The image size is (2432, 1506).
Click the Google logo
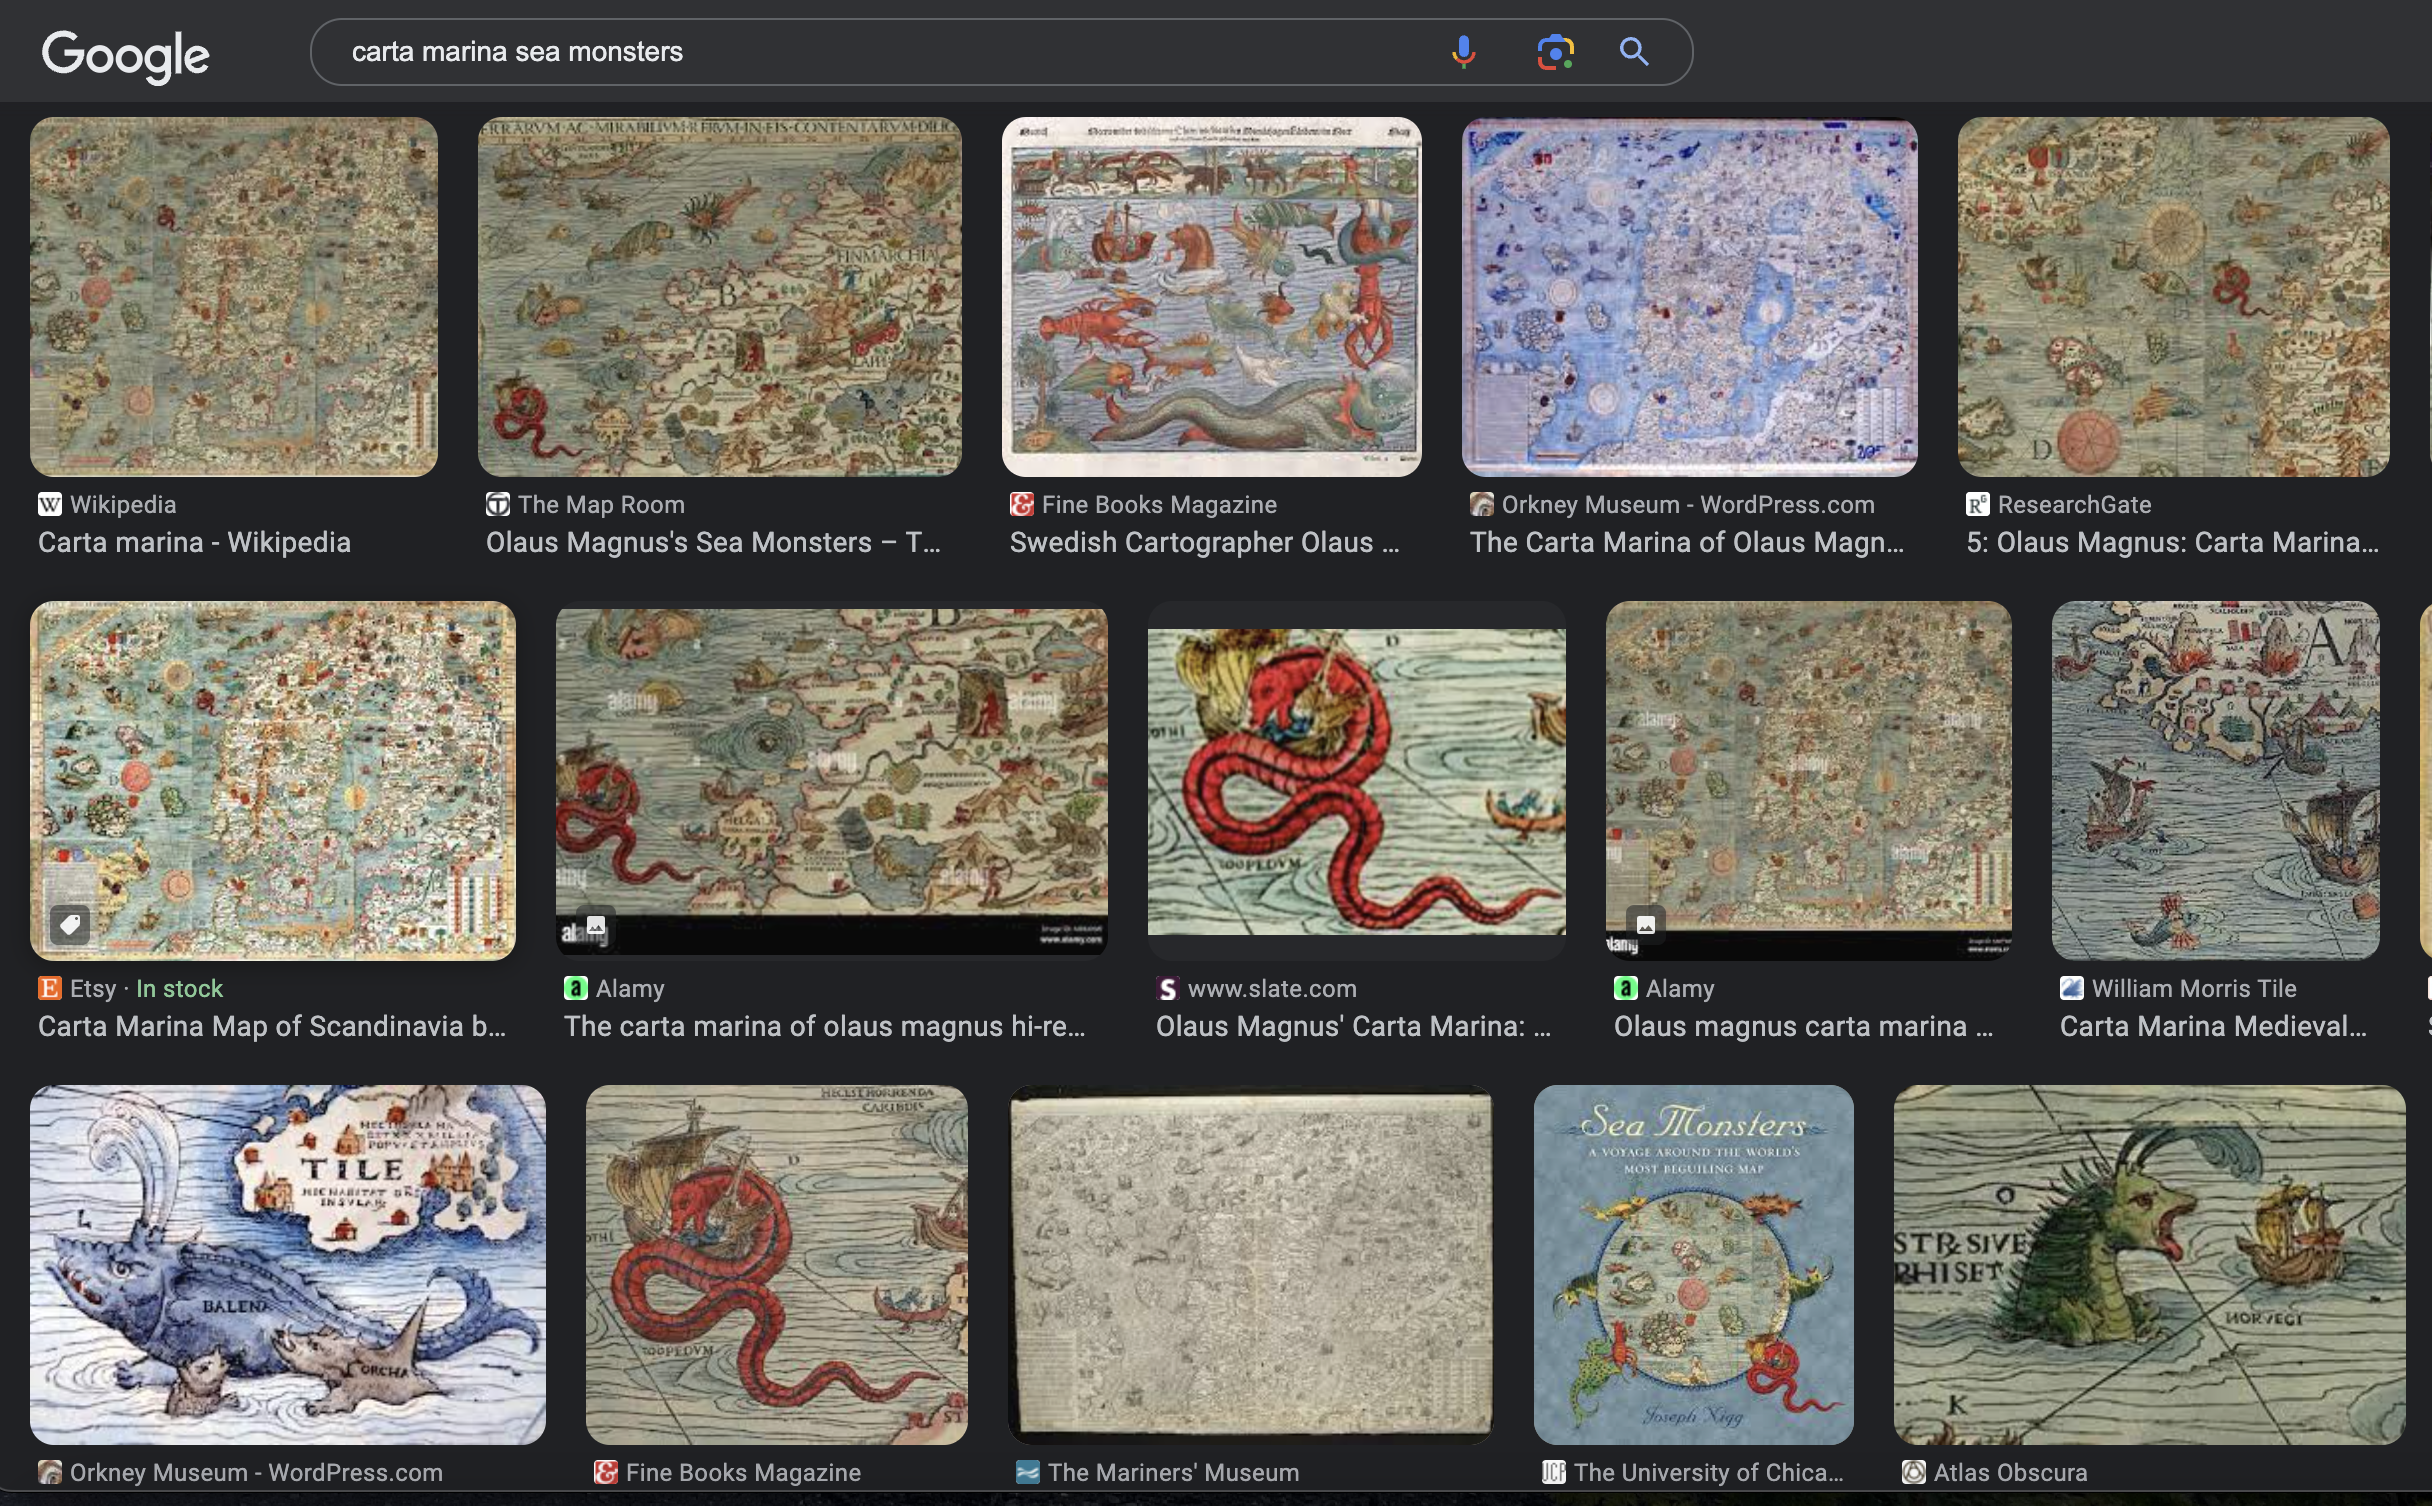pos(125,55)
